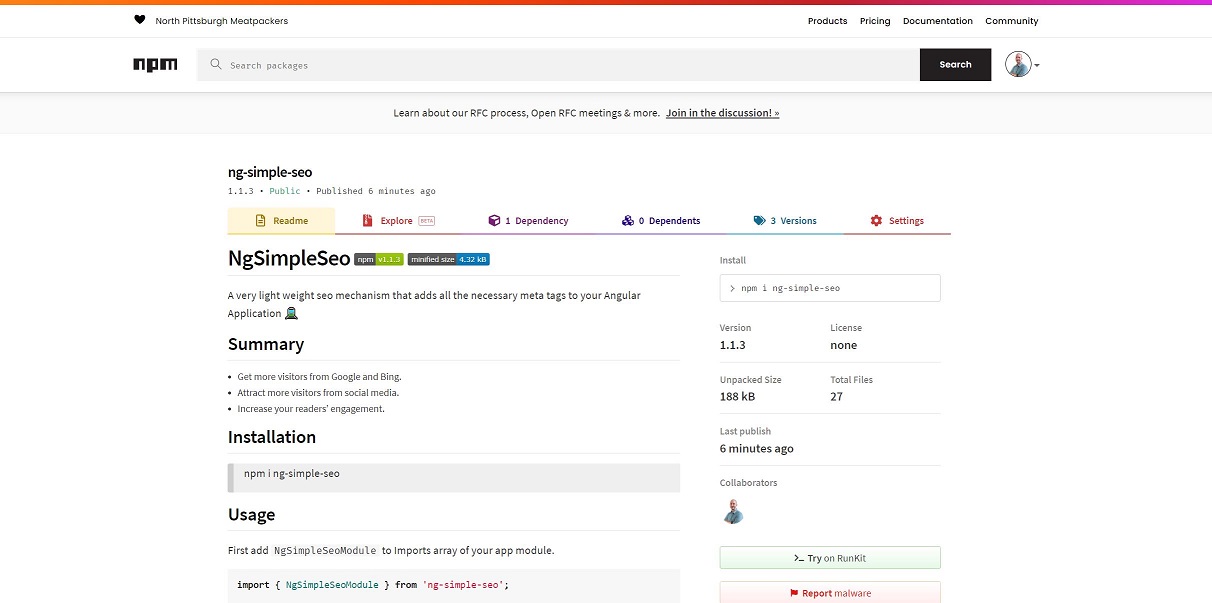Click Published 6 minutes ago under package name
This screenshot has width=1212, height=603.
[x=376, y=191]
